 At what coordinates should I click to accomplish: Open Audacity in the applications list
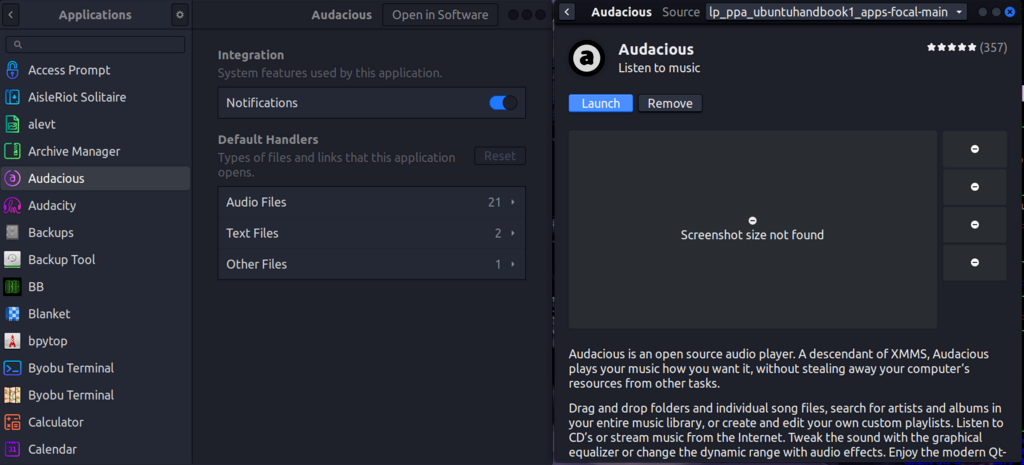(95, 206)
